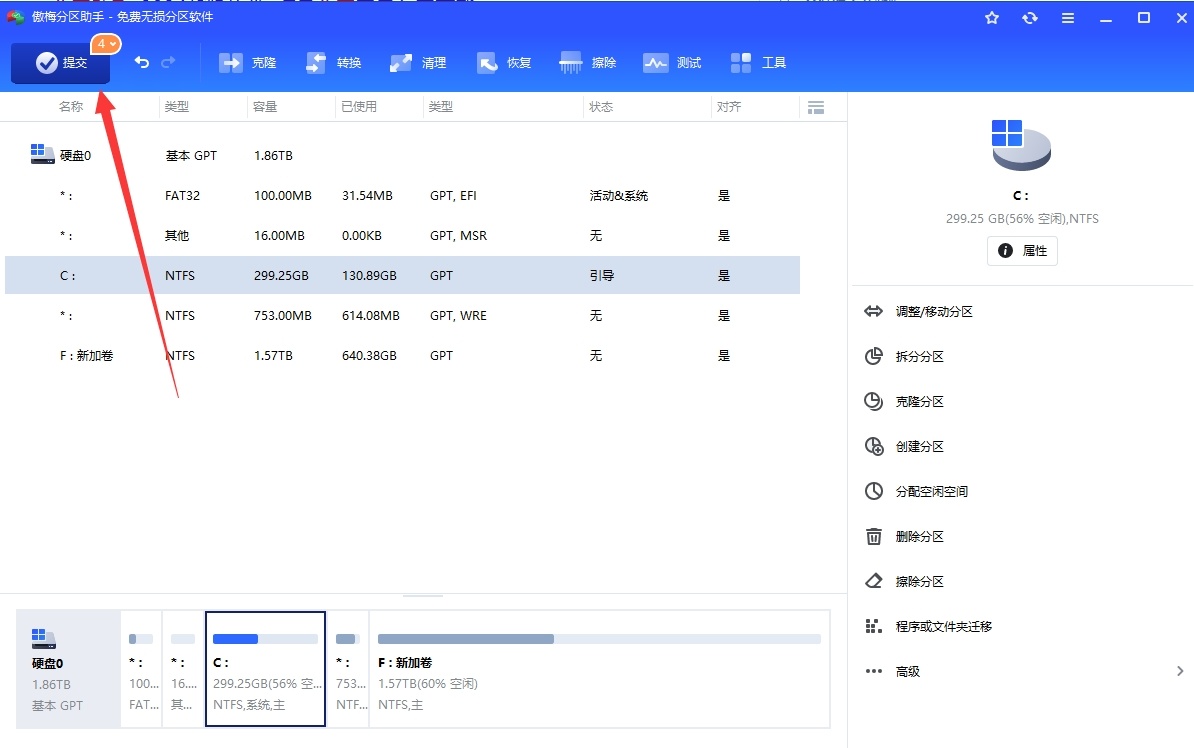Select the 753.00MB WRE partition row

402,315
